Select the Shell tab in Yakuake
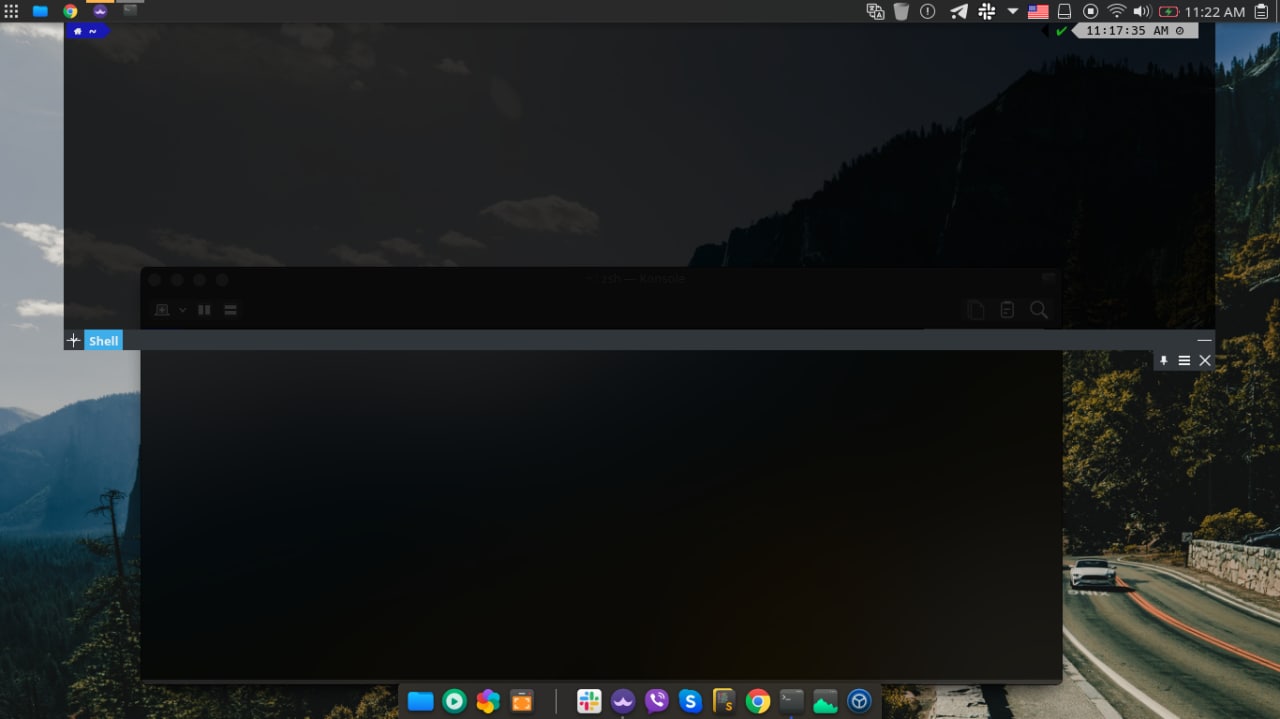Viewport: 1280px width, 719px height. coord(103,341)
